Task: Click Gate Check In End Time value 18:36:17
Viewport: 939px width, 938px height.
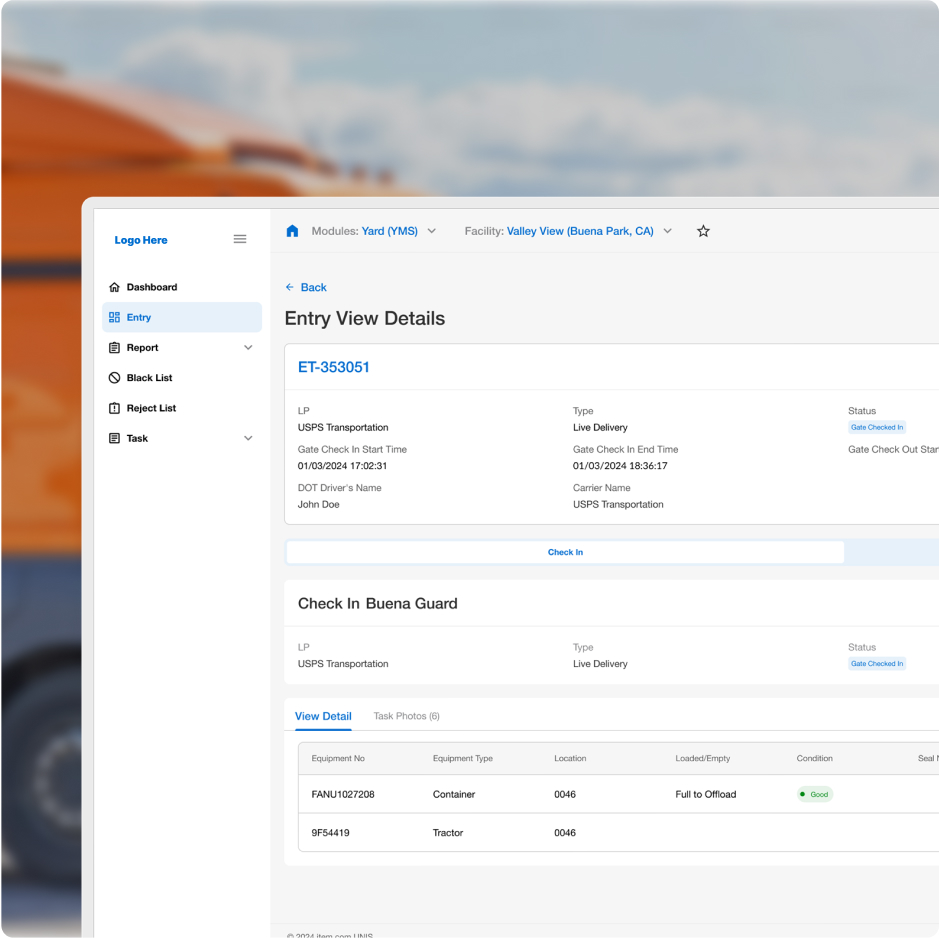Action: 620,465
